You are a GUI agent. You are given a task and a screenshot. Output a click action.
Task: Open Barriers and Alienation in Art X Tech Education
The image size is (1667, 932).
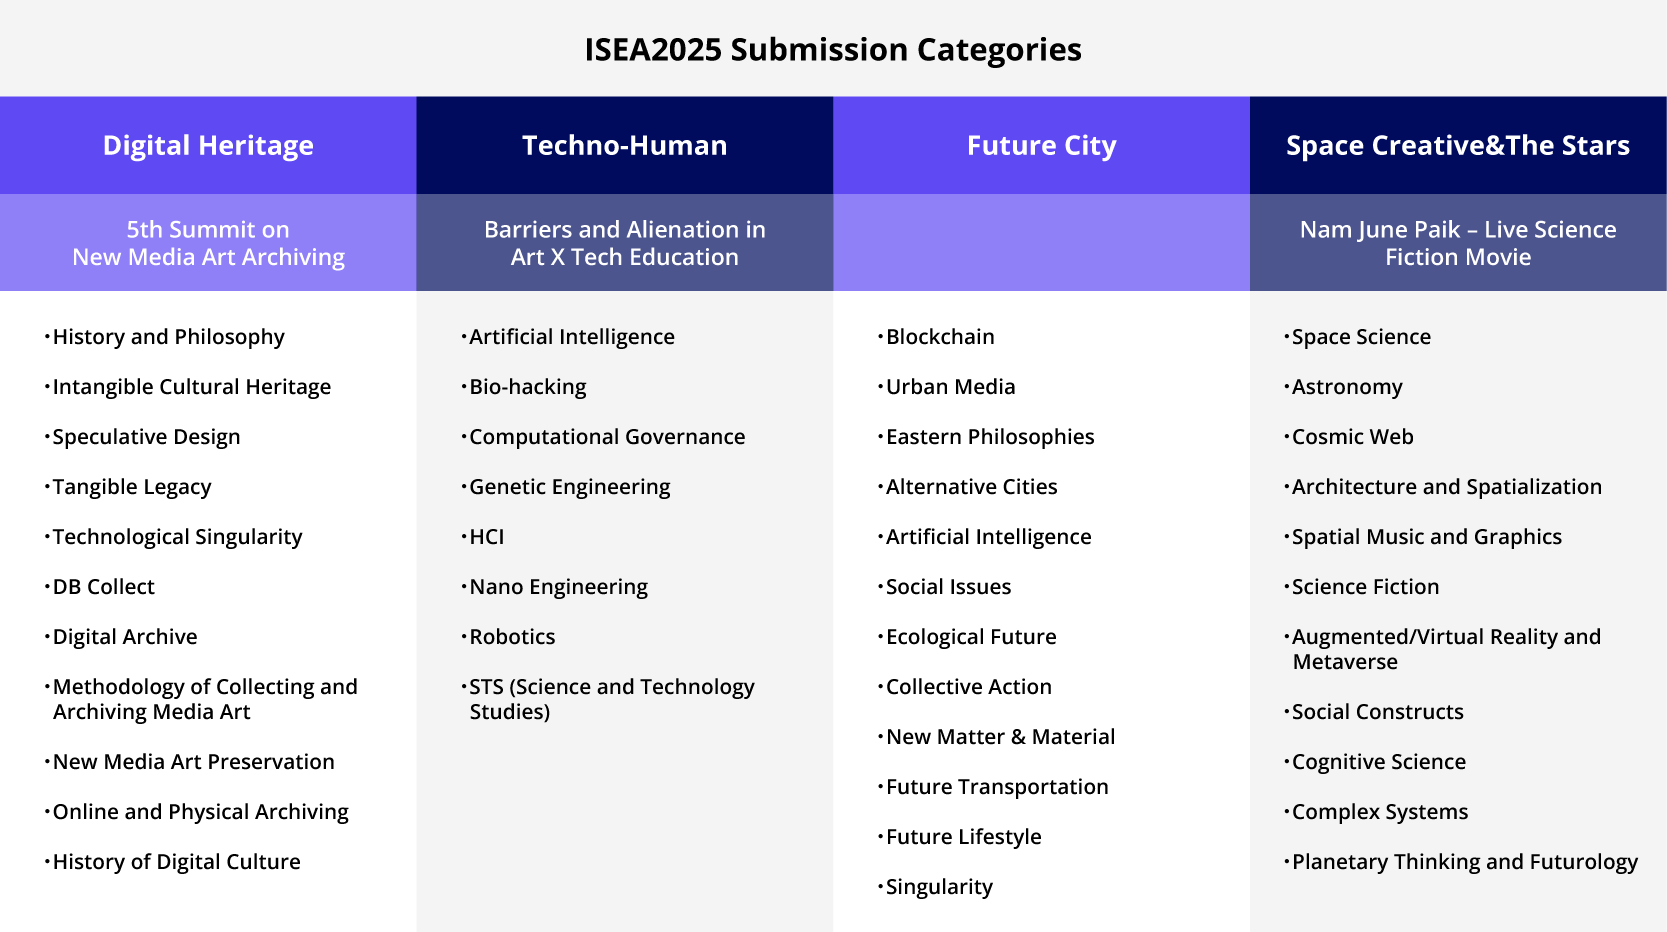(x=624, y=243)
